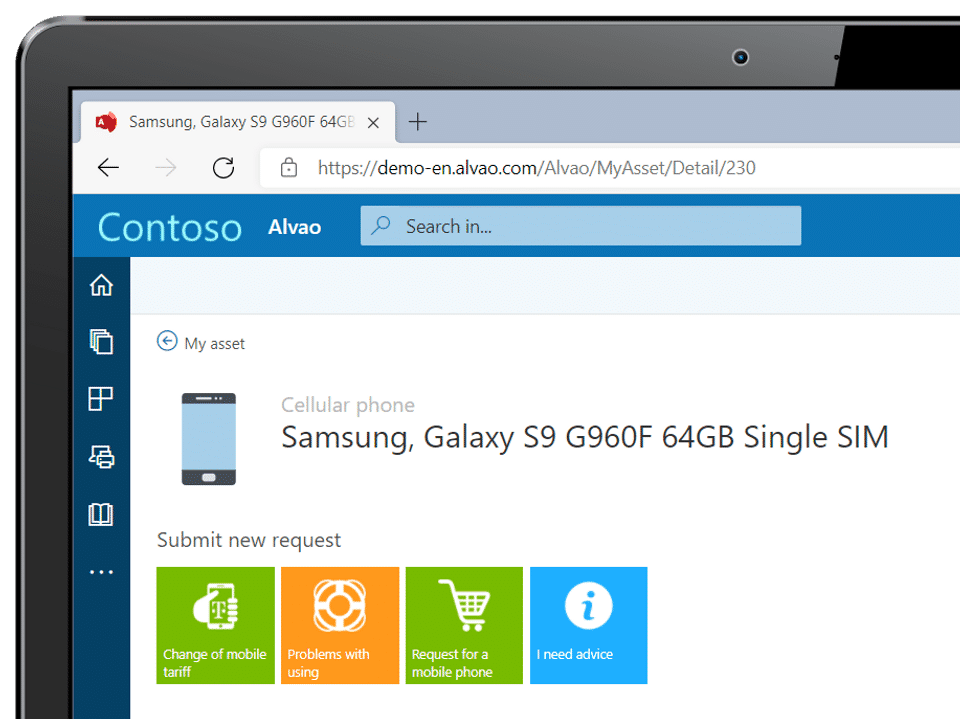Screen dimensions: 960x719
Task: Click the Cellular phone category text
Action: coord(348,405)
